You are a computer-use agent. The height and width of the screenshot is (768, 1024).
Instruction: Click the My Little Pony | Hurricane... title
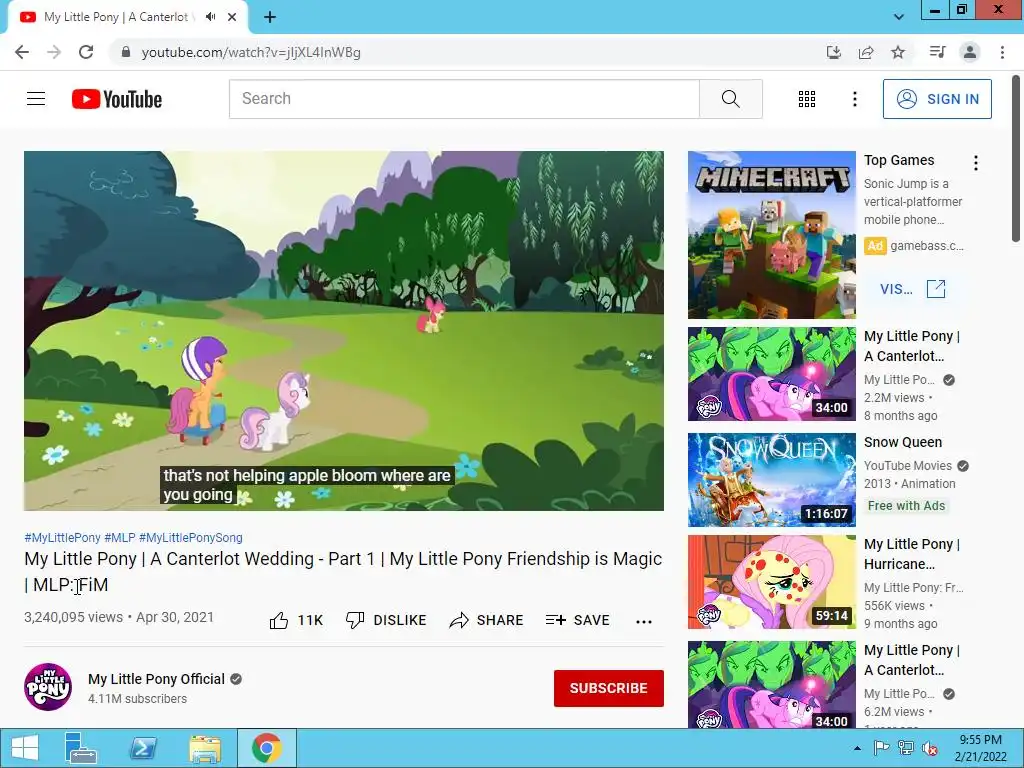[x=912, y=554]
